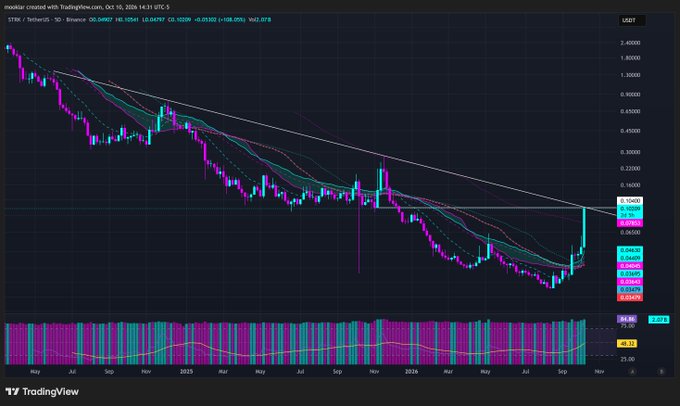Click the round button right of auto-scale A

pyautogui.click(x=661, y=372)
